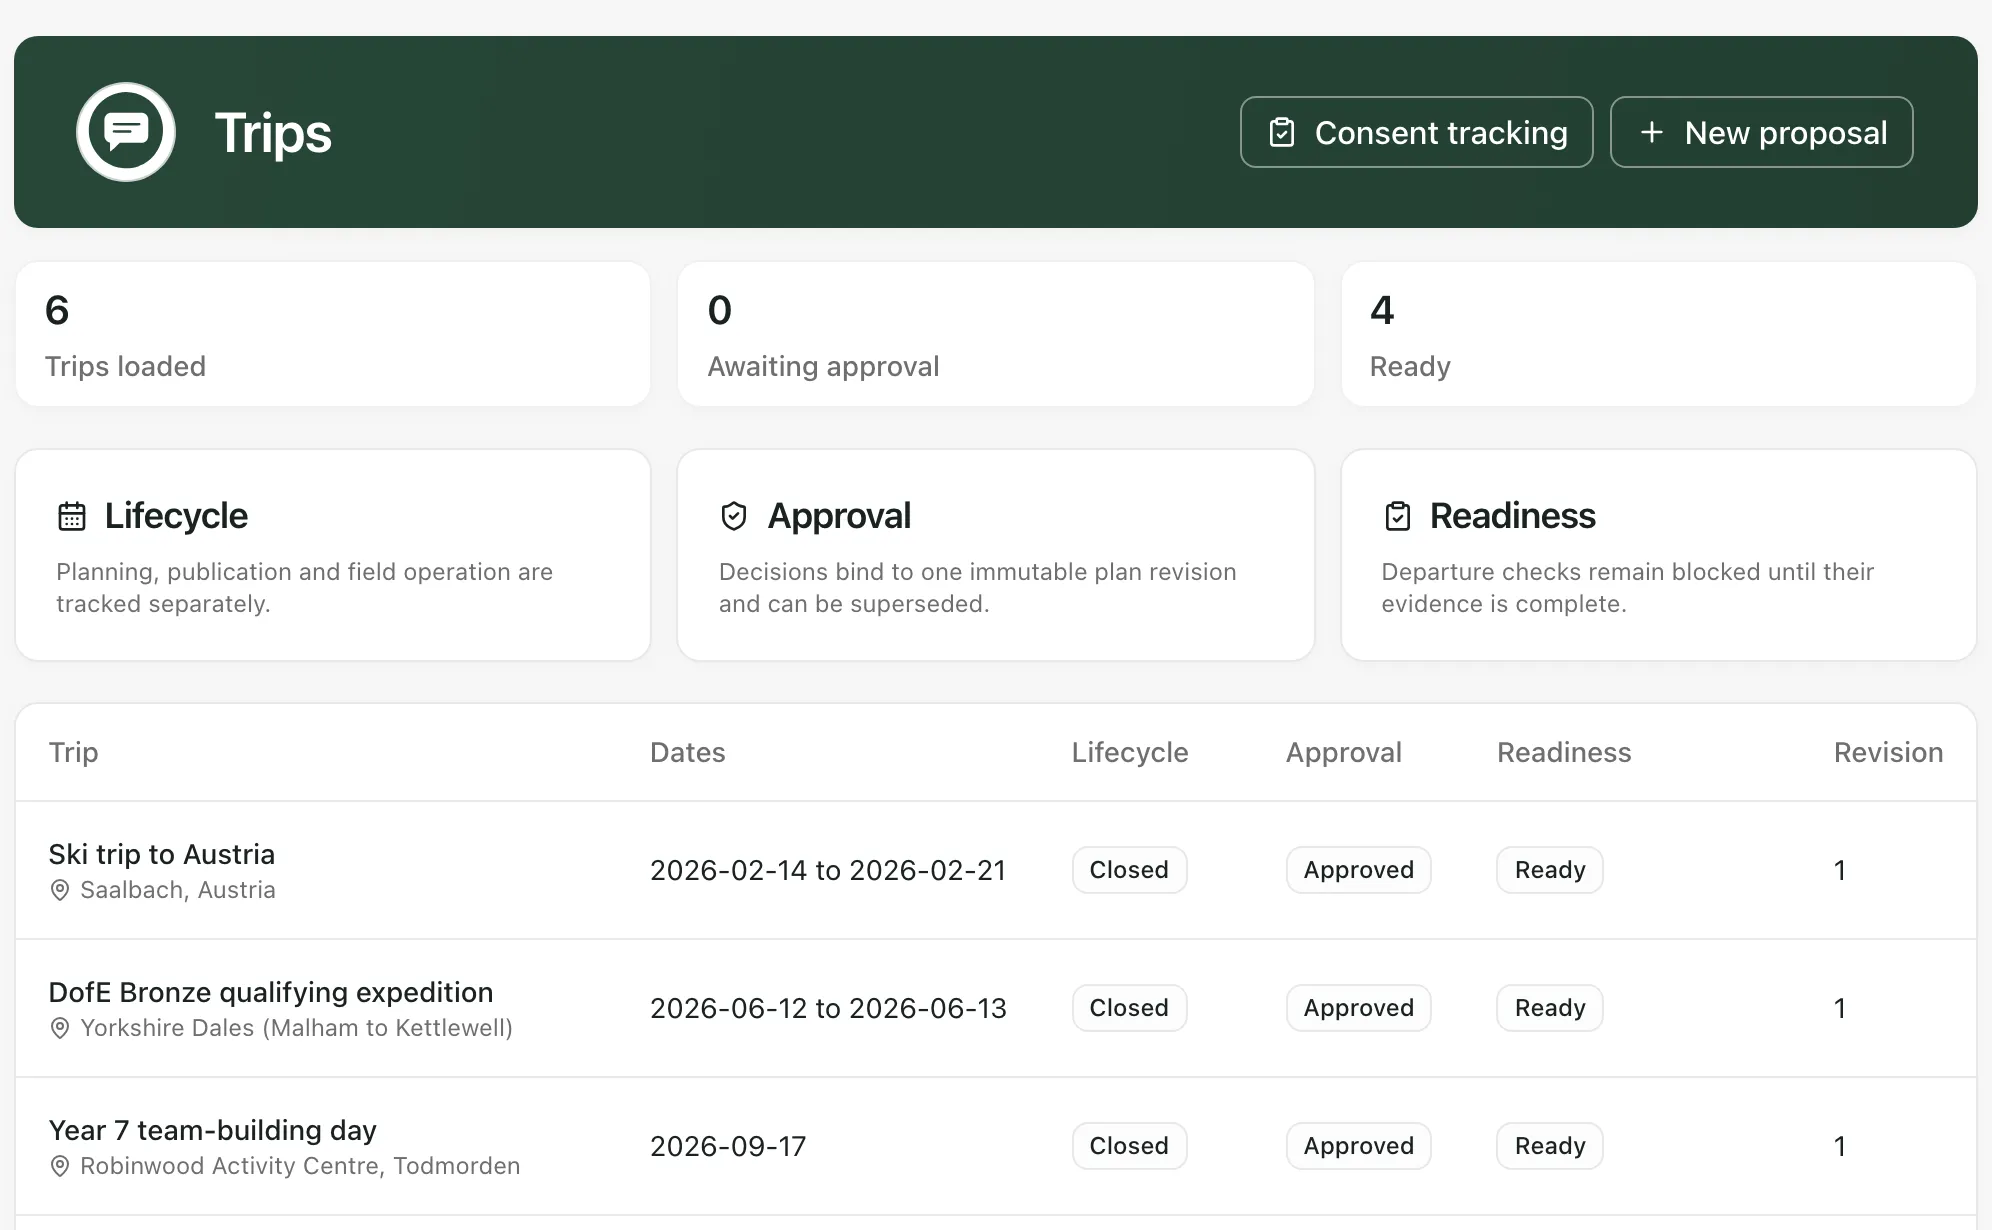Click the Ready count card showing 4

coord(1658,334)
